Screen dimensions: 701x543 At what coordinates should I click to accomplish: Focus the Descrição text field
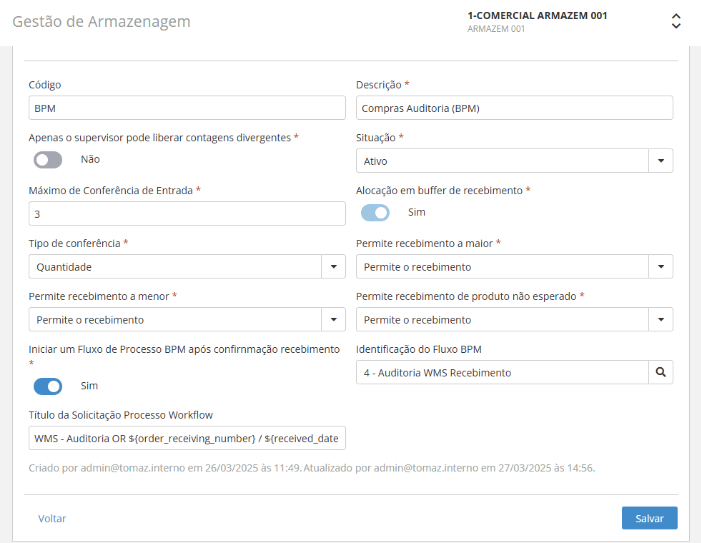514,107
